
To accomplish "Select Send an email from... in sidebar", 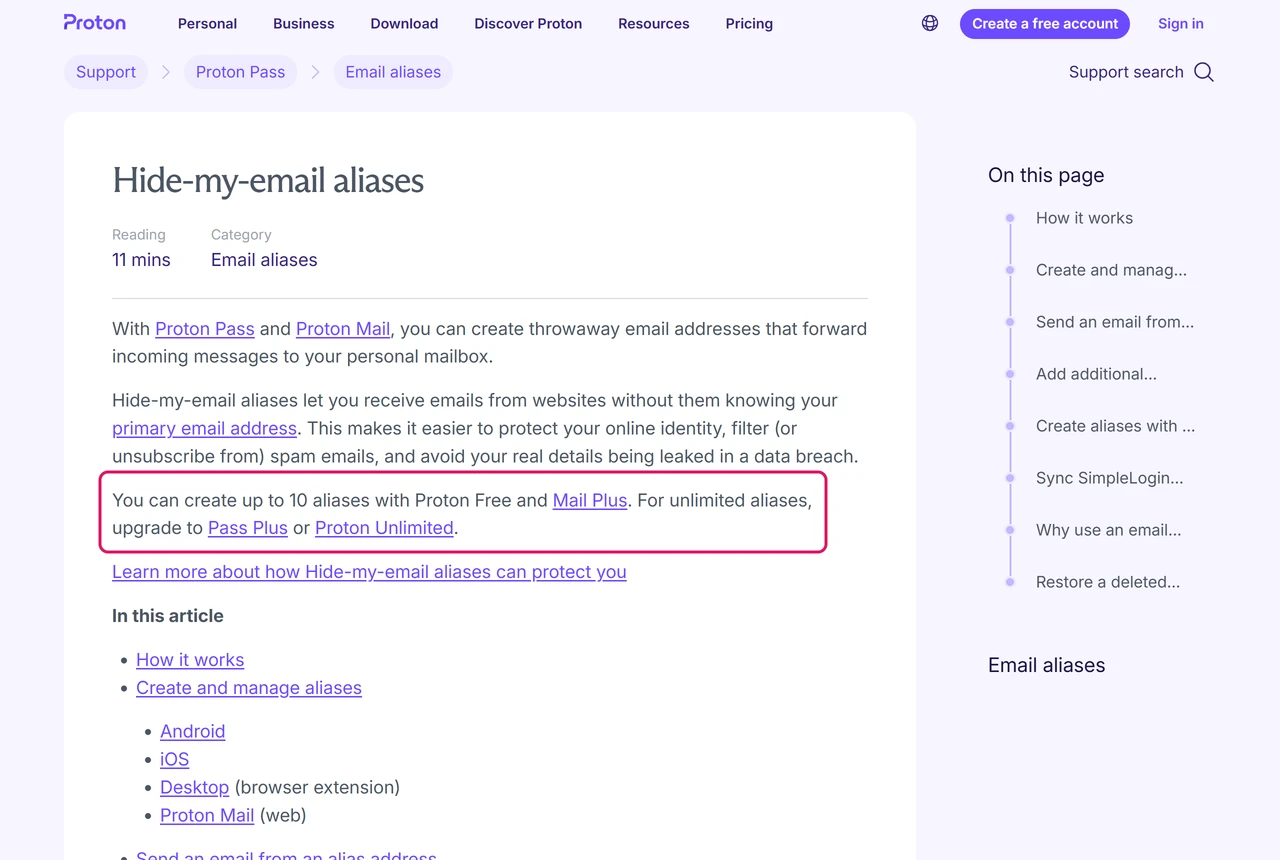I will [x=1115, y=322].
